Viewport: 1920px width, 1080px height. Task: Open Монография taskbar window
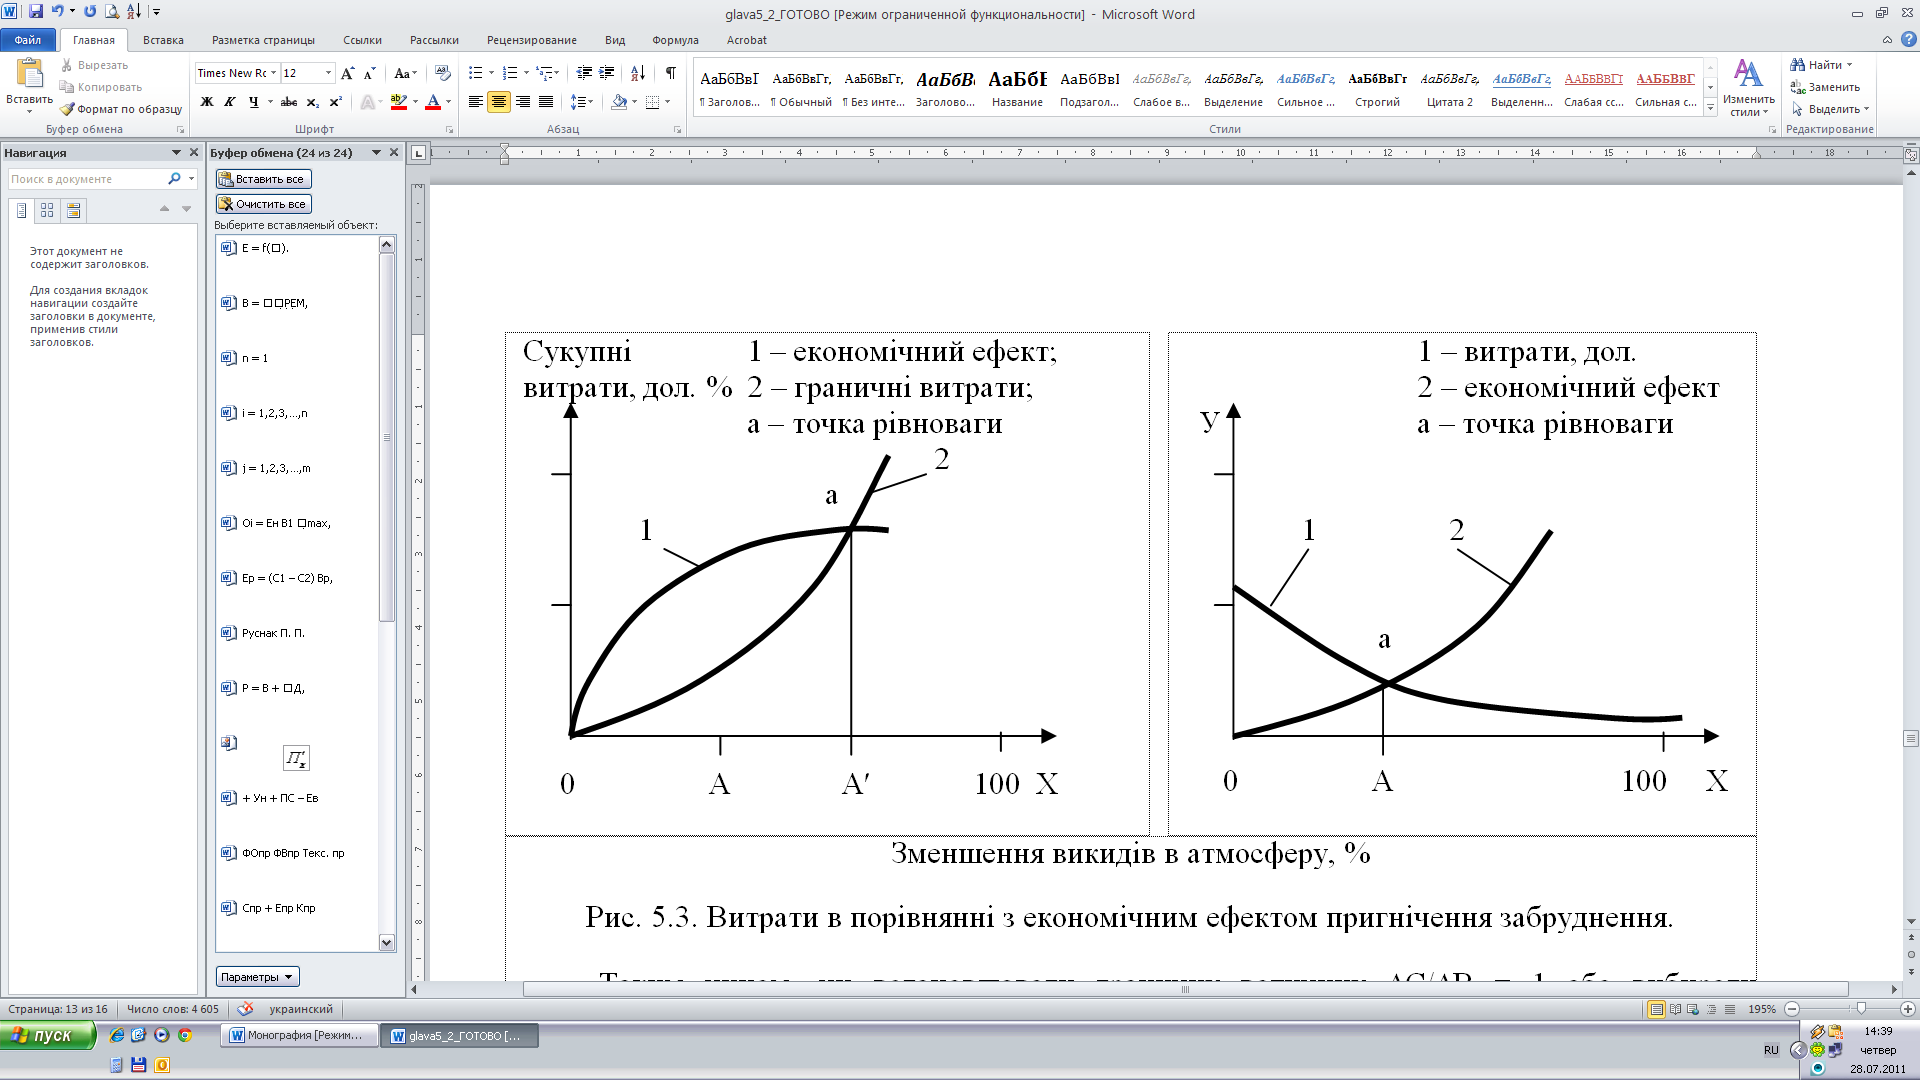tap(299, 1035)
